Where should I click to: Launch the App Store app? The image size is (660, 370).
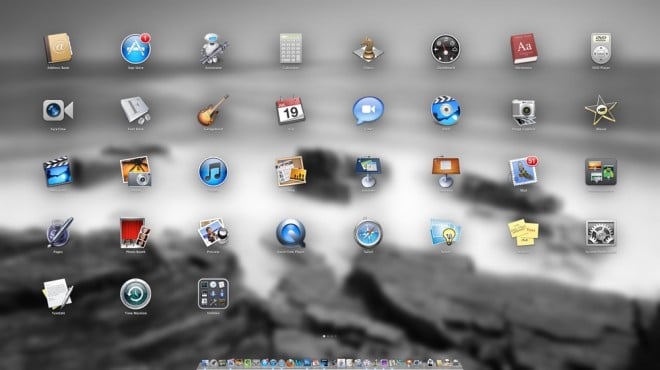136,49
